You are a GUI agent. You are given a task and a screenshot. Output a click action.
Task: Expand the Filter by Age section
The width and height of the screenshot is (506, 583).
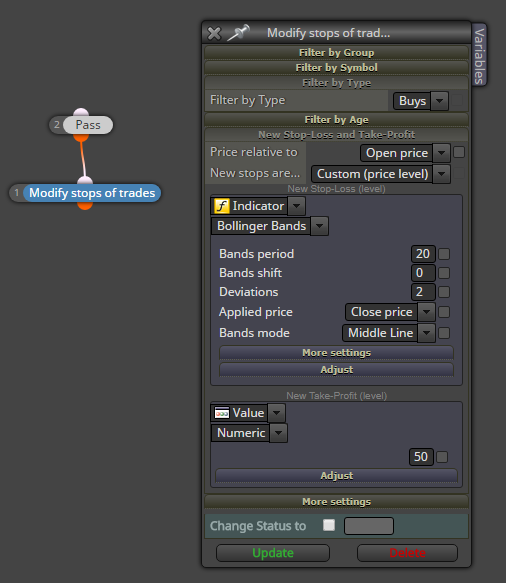[336, 119]
